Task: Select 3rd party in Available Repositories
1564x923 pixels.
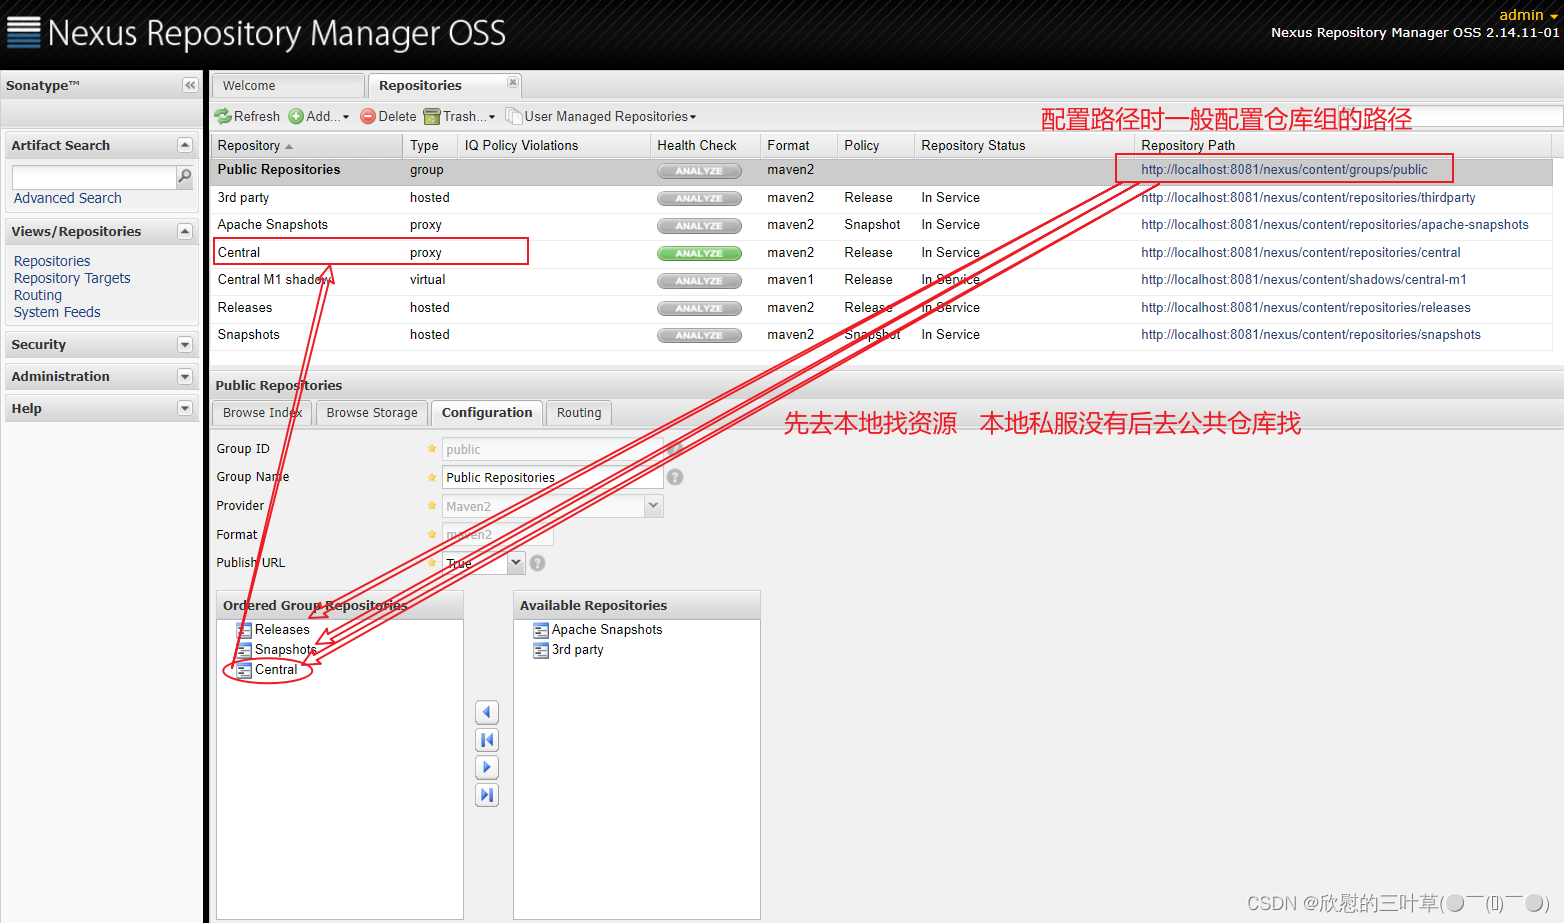Action: 568,650
